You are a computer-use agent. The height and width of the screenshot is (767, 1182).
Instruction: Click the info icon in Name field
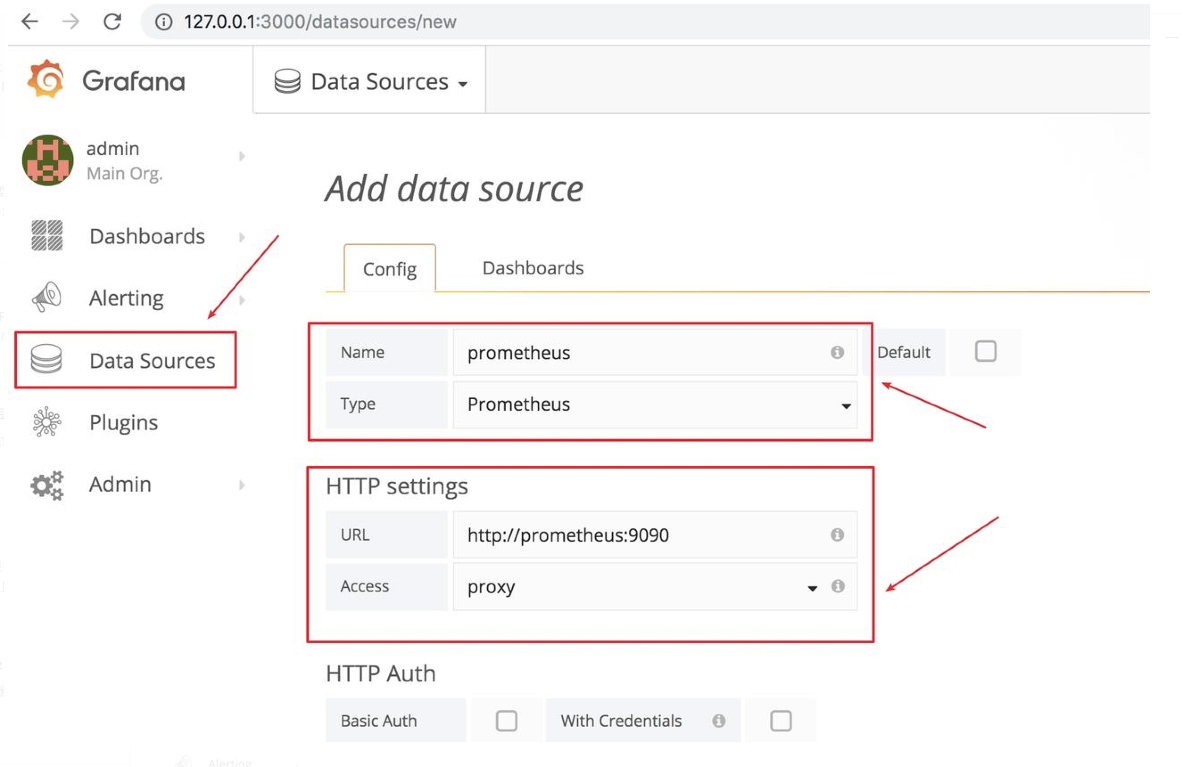(837, 352)
